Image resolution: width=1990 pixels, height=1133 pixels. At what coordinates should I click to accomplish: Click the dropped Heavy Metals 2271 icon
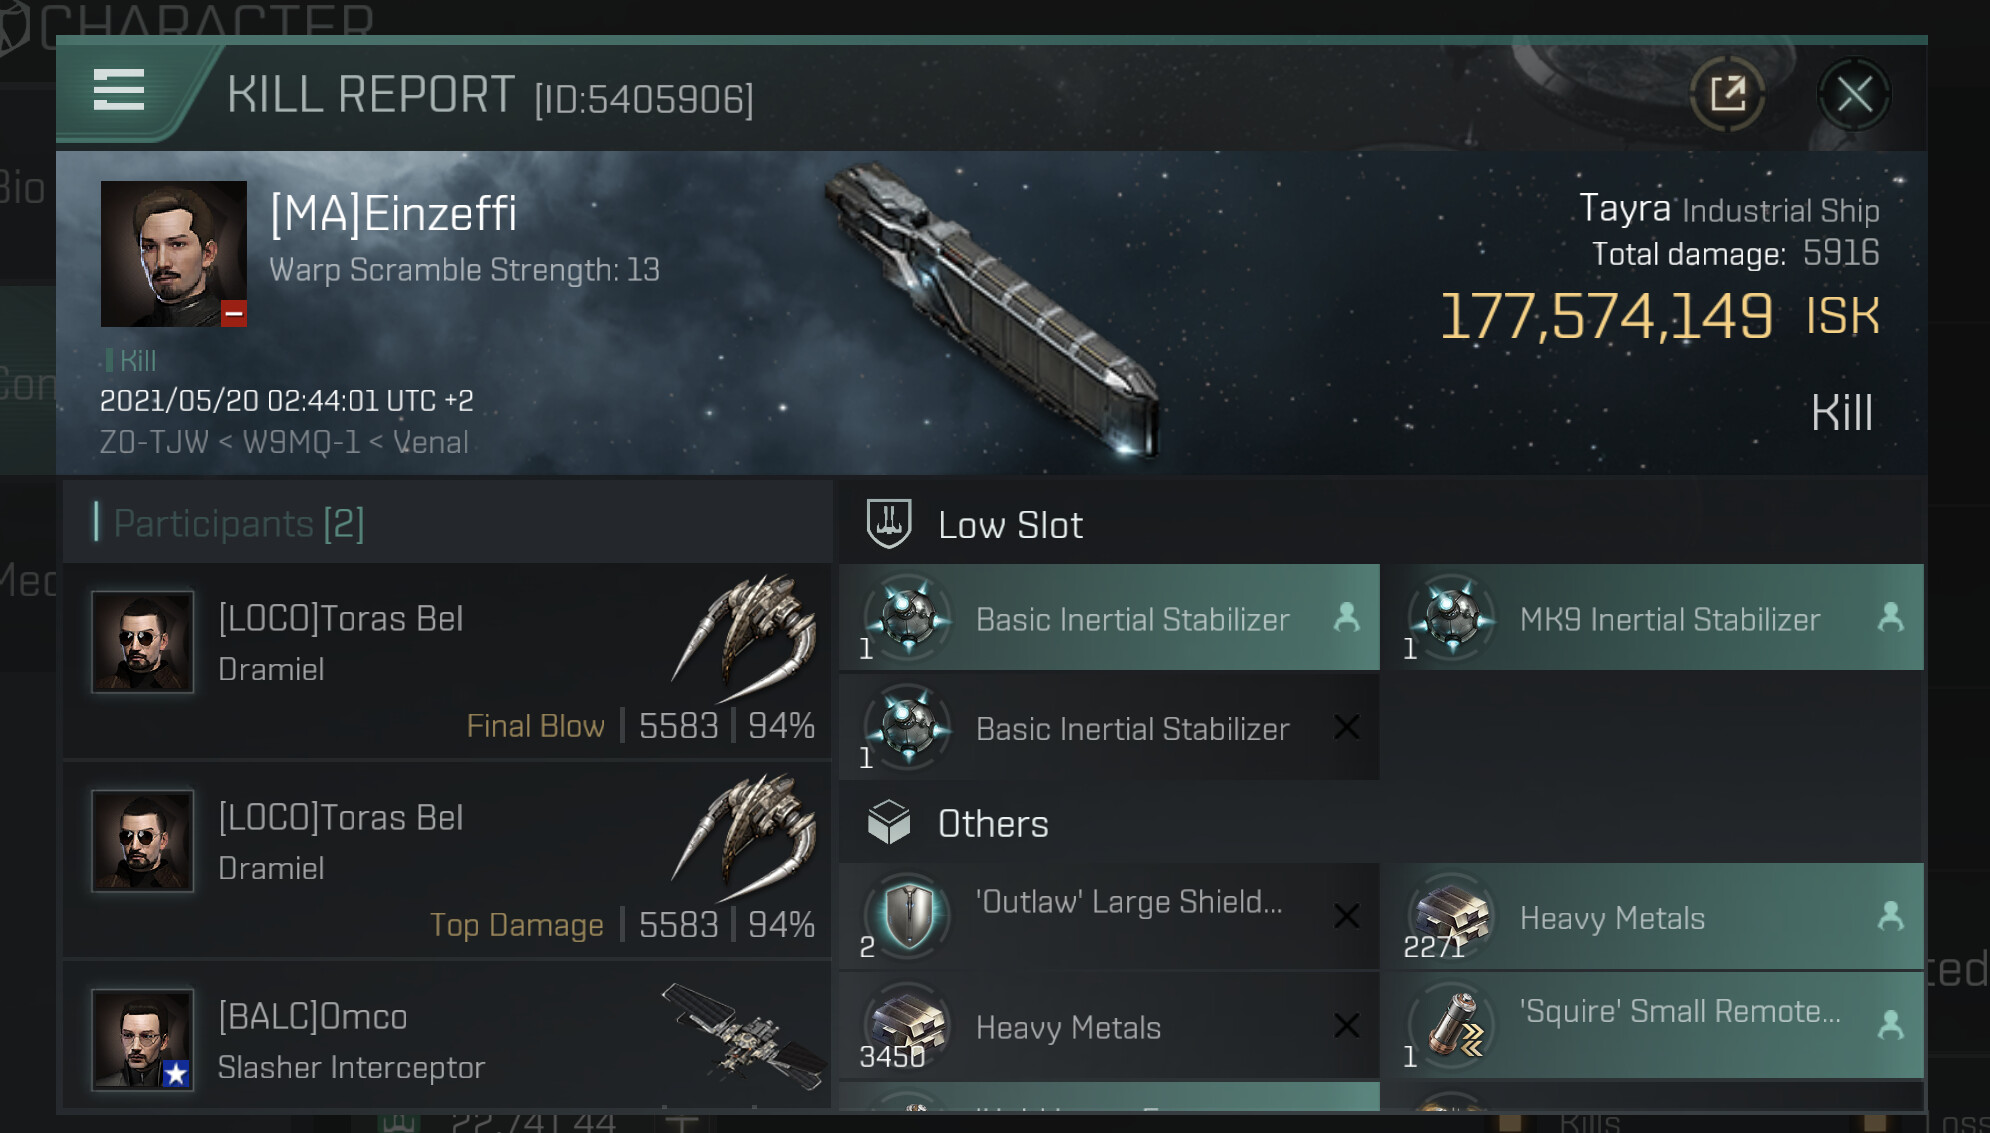[x=1453, y=915]
